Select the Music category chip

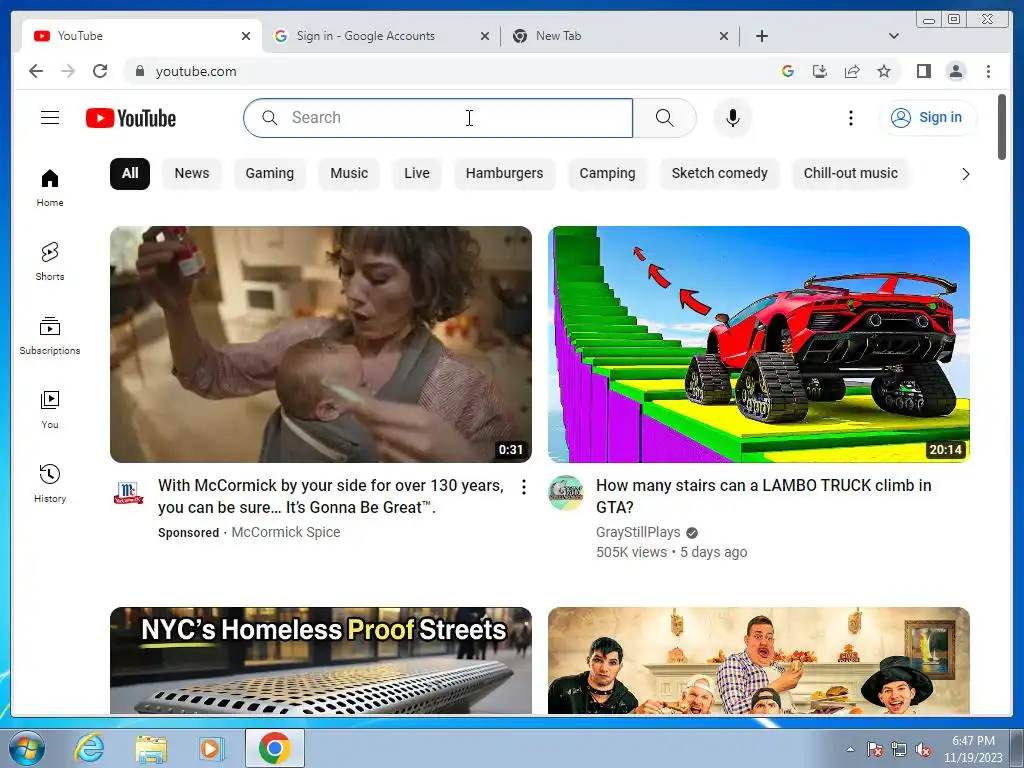[349, 174]
